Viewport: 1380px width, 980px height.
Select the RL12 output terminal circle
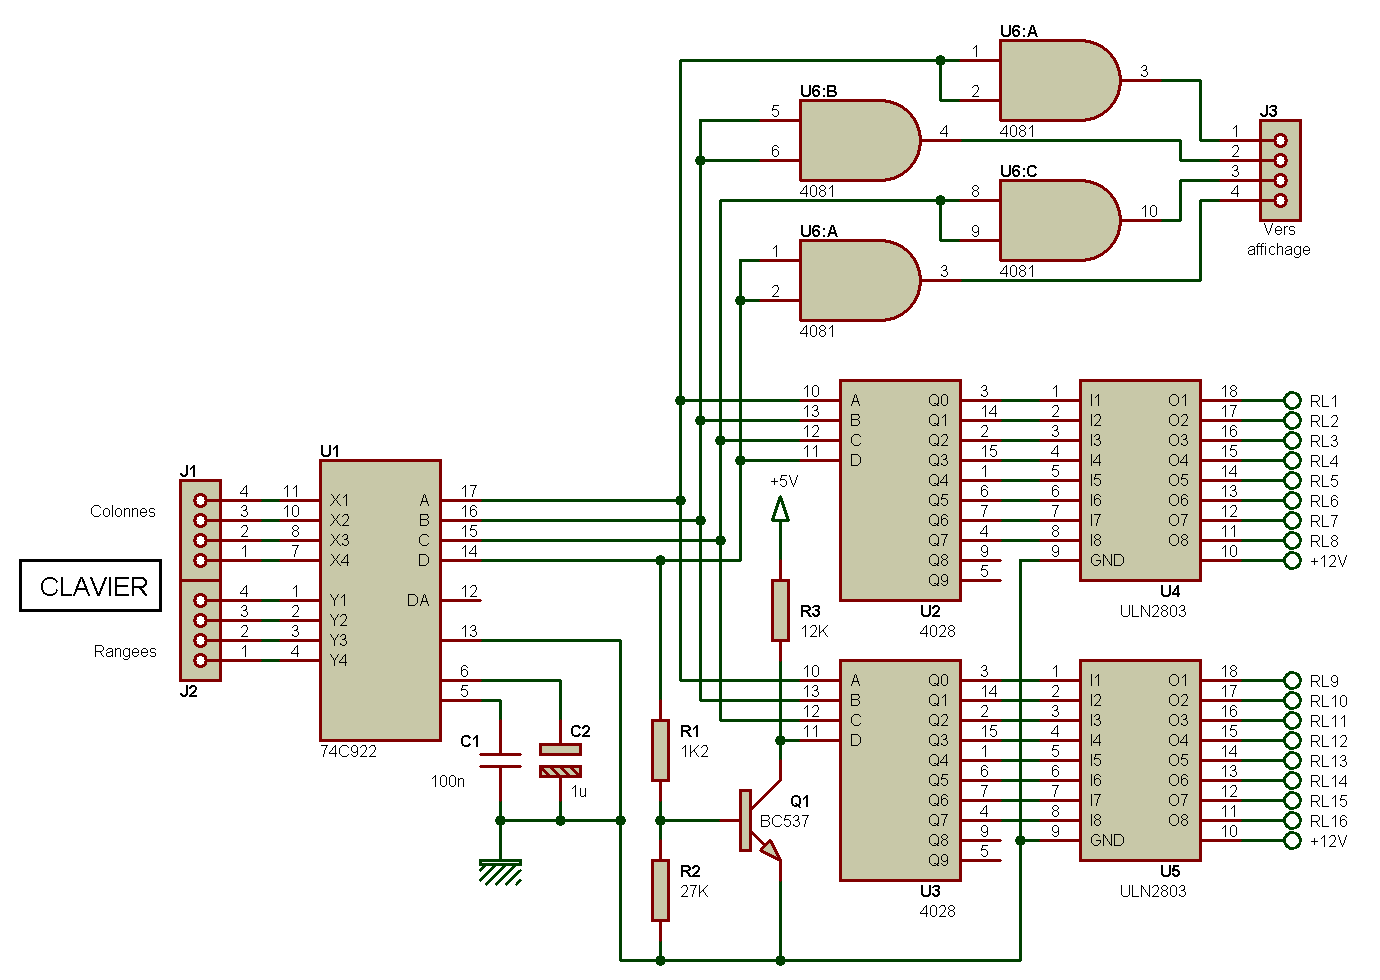tap(1292, 740)
